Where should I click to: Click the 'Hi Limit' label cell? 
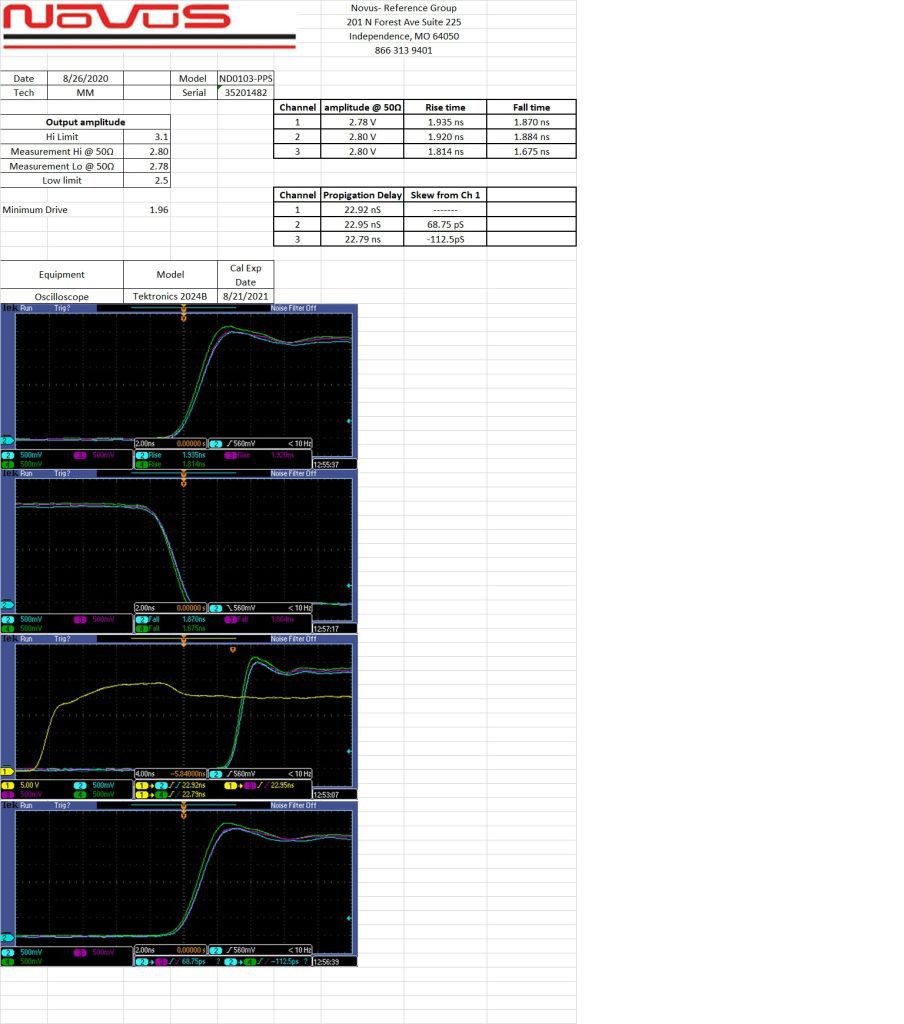(62, 136)
